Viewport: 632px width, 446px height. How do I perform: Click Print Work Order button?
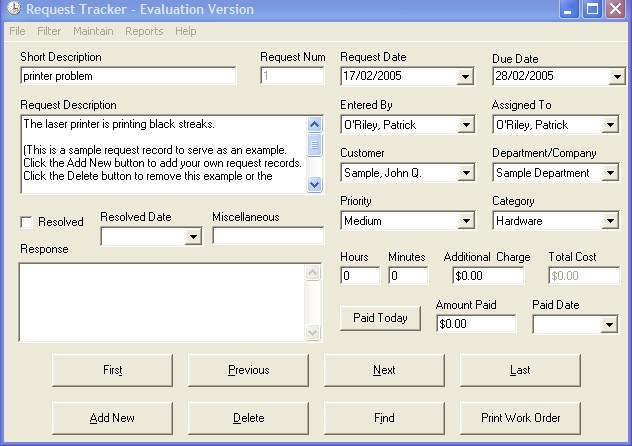520,418
